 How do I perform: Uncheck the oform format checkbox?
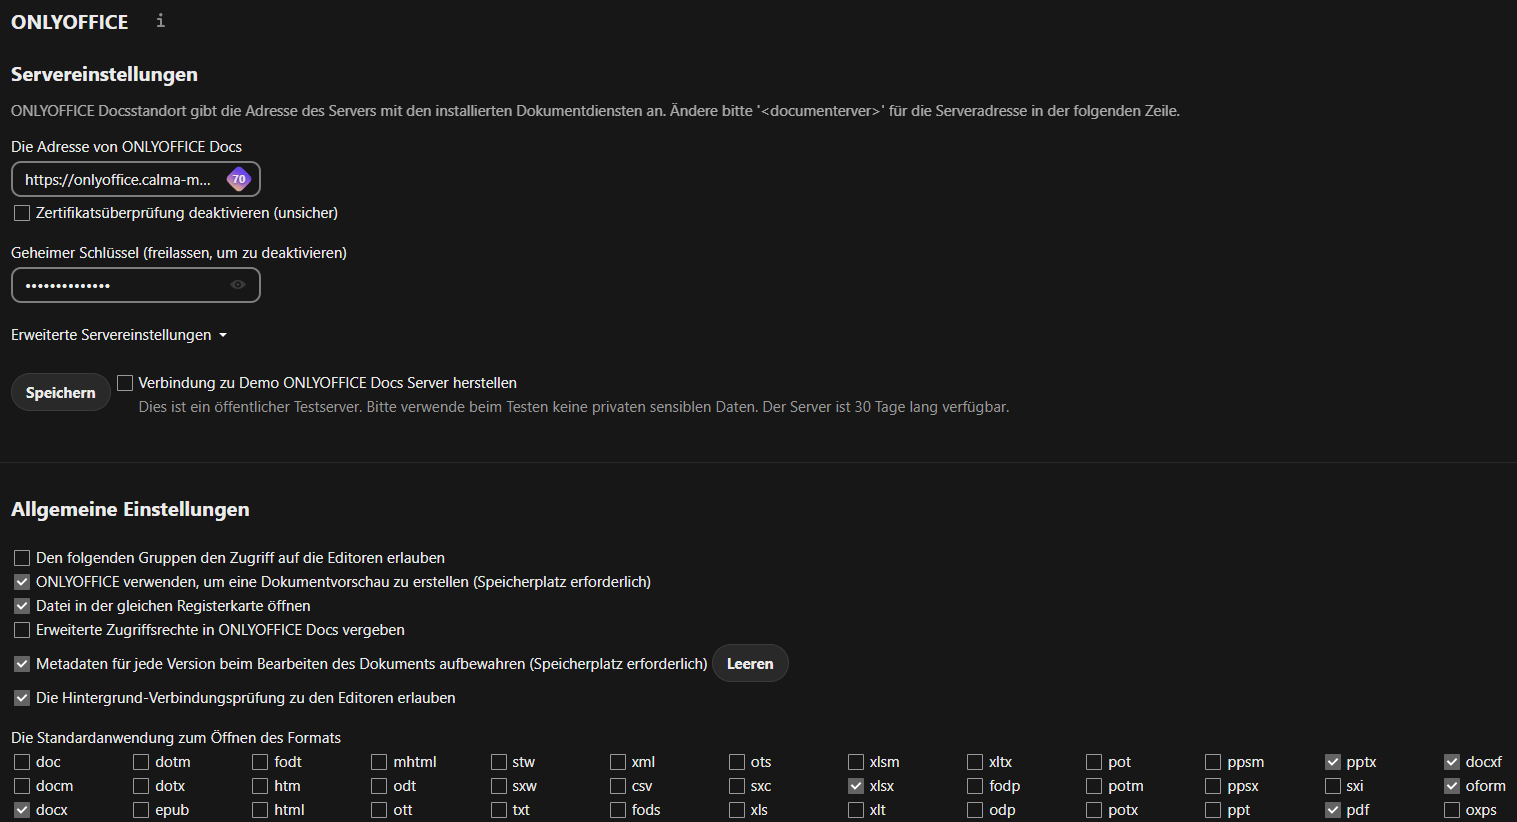1452,786
